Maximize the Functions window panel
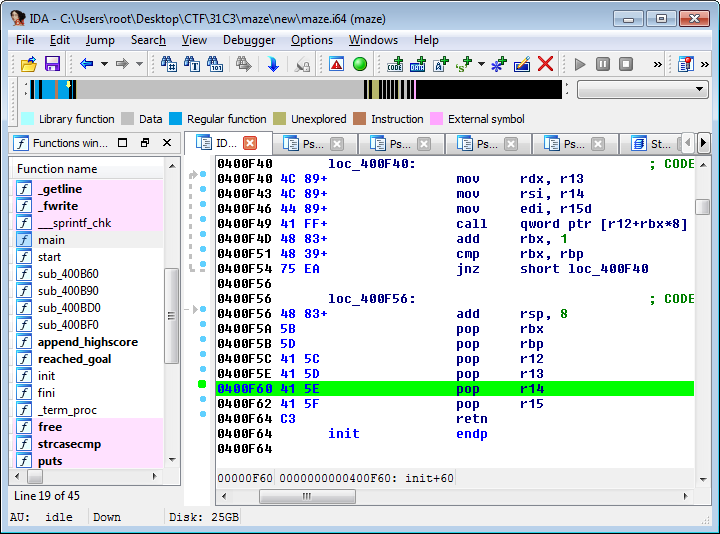The image size is (720, 534). click(123, 143)
